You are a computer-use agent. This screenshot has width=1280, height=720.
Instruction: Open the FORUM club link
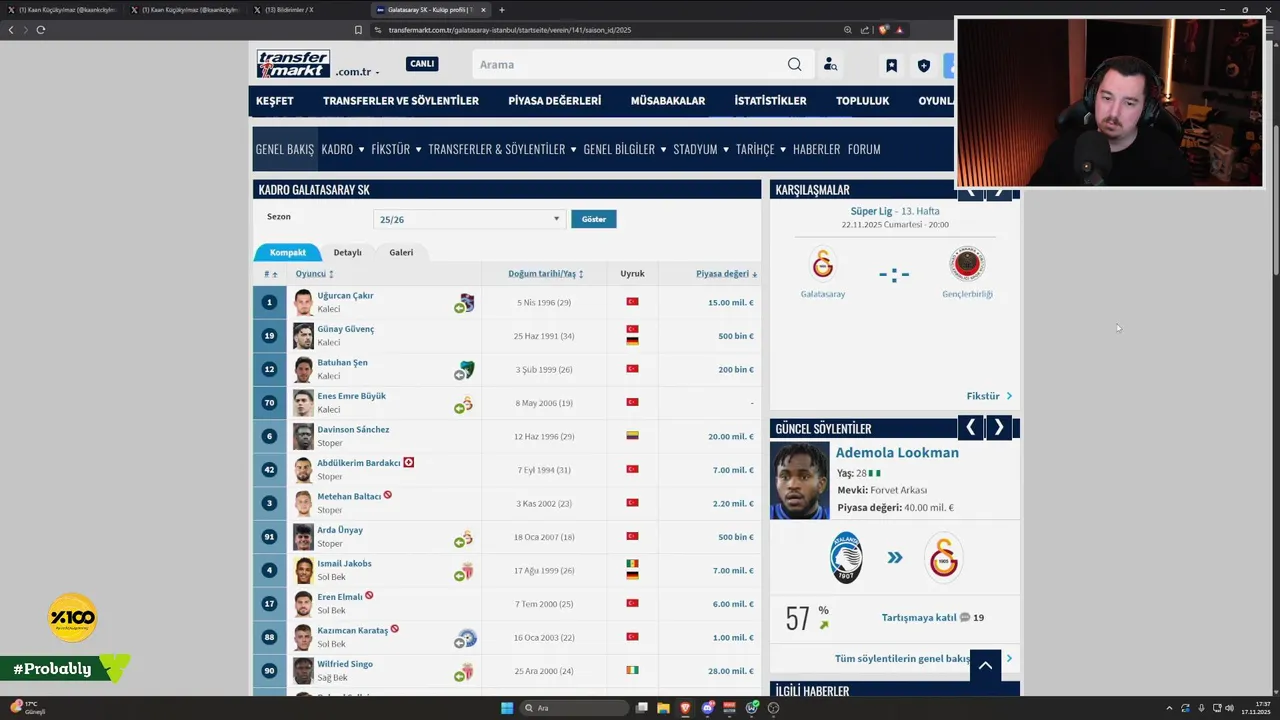pos(864,149)
